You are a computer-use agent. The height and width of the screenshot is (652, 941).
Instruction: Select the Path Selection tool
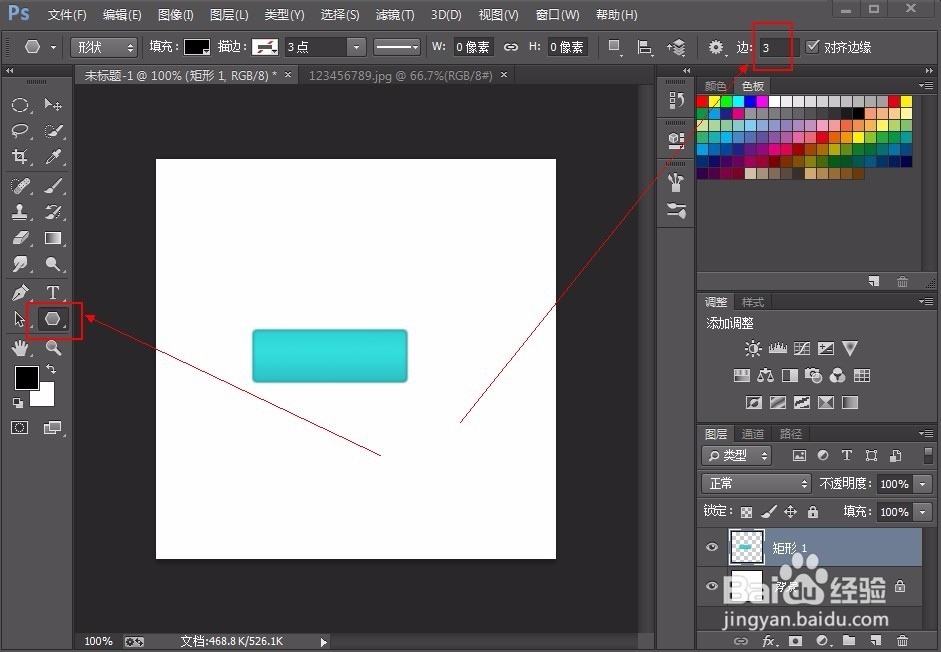click(x=20, y=319)
